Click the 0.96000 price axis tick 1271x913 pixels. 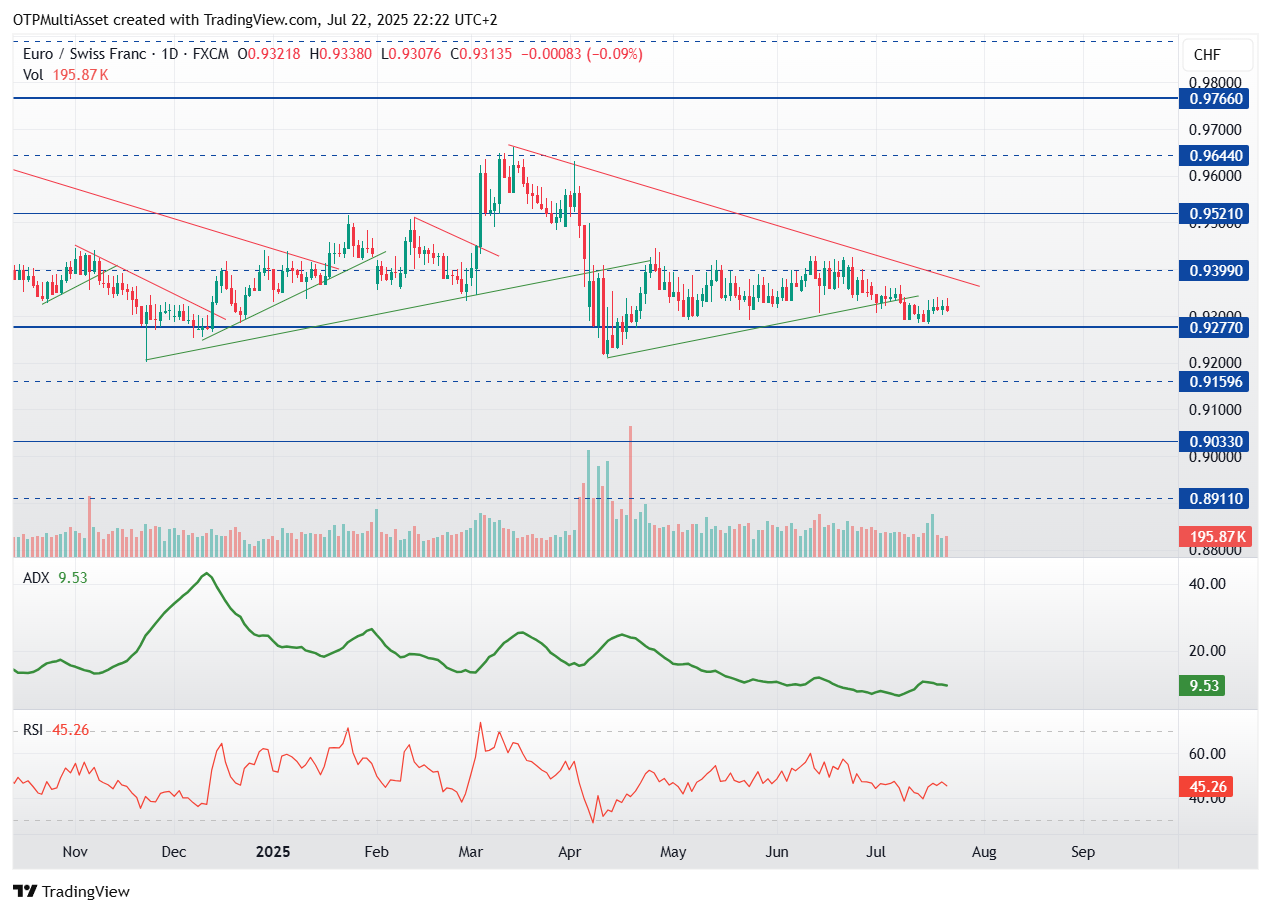(x=1215, y=176)
